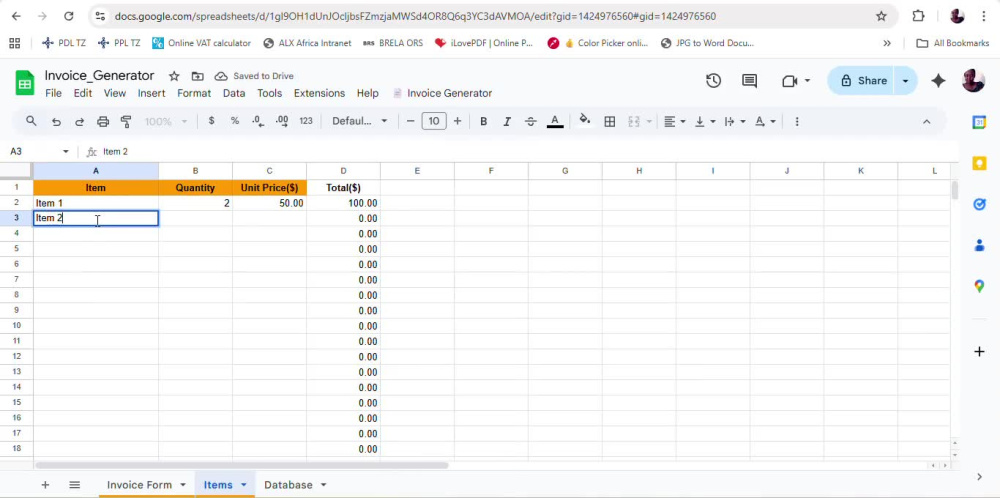
Task: Toggle italic formatting
Action: tap(507, 121)
